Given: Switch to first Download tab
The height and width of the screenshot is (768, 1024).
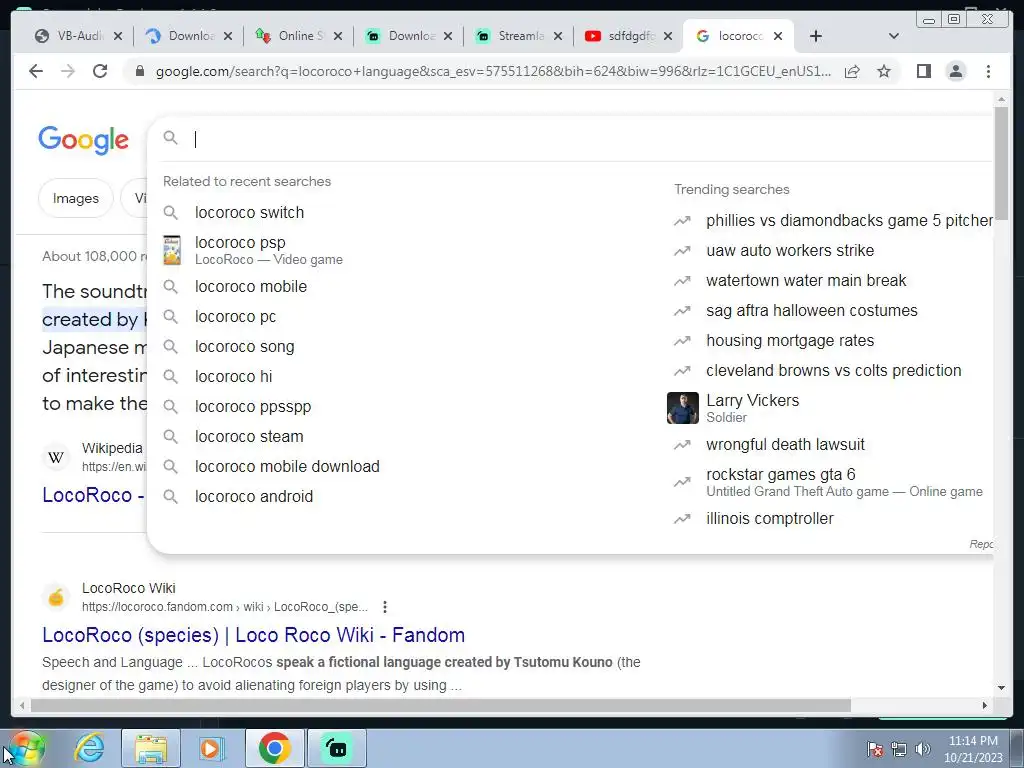Looking at the screenshot, I should tap(183, 36).
